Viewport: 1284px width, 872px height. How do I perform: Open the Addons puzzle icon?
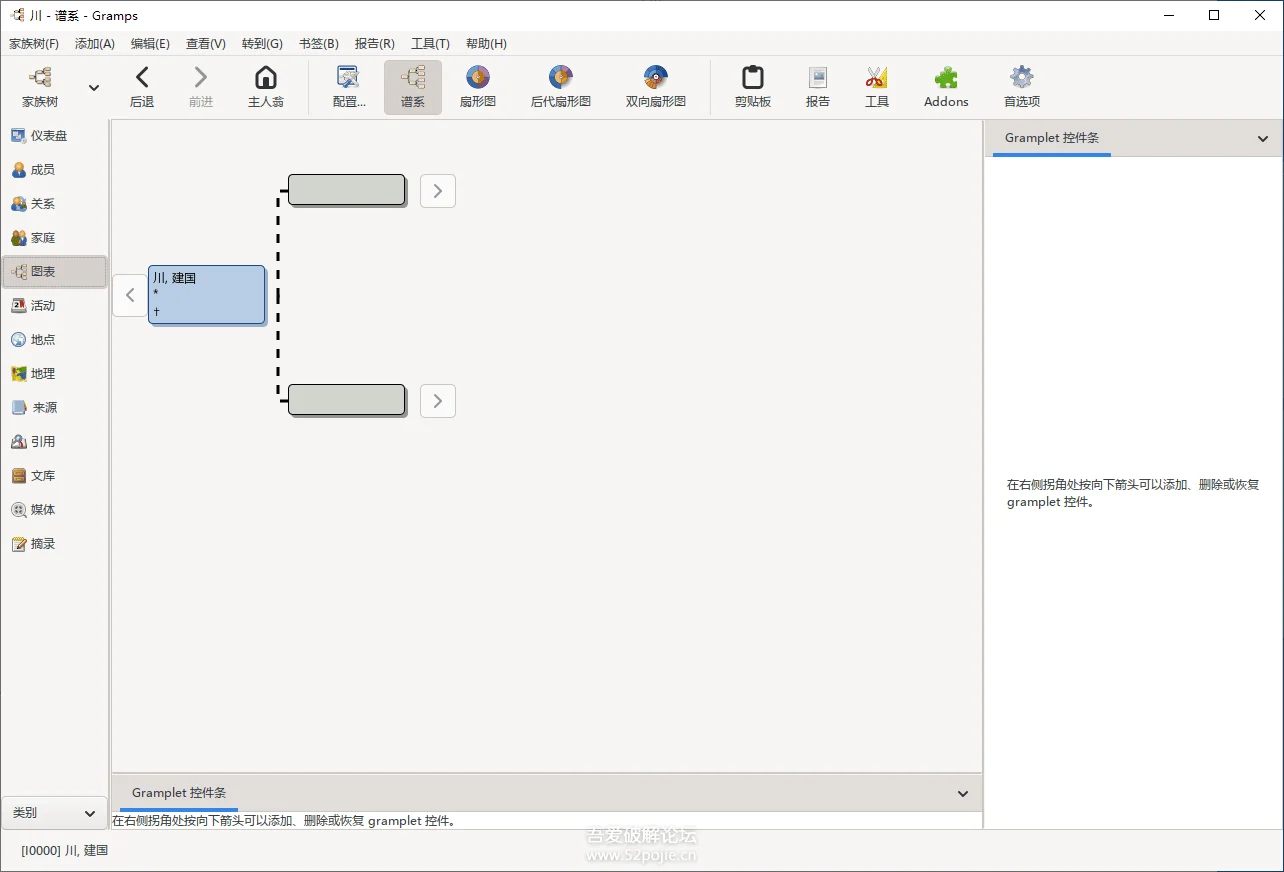pyautogui.click(x=945, y=86)
